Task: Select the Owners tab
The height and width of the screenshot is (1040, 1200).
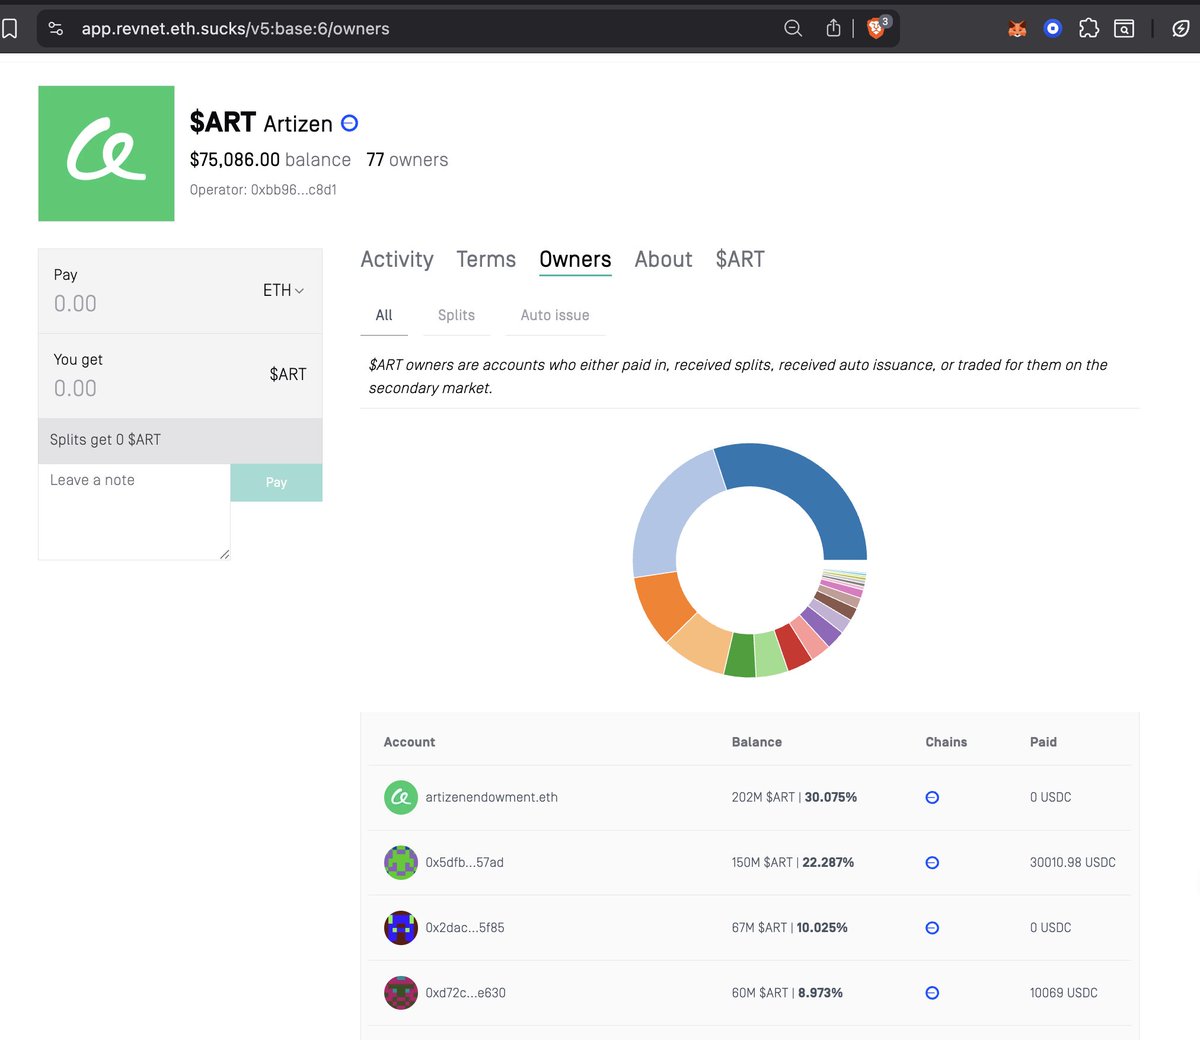Action: (x=575, y=259)
